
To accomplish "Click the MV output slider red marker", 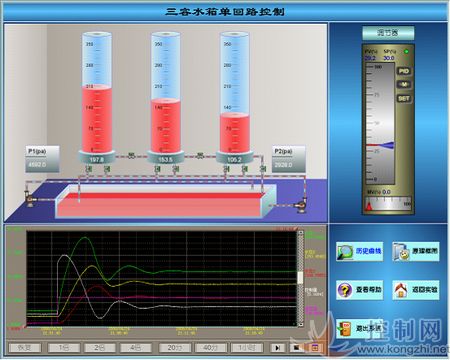I will click(x=369, y=207).
